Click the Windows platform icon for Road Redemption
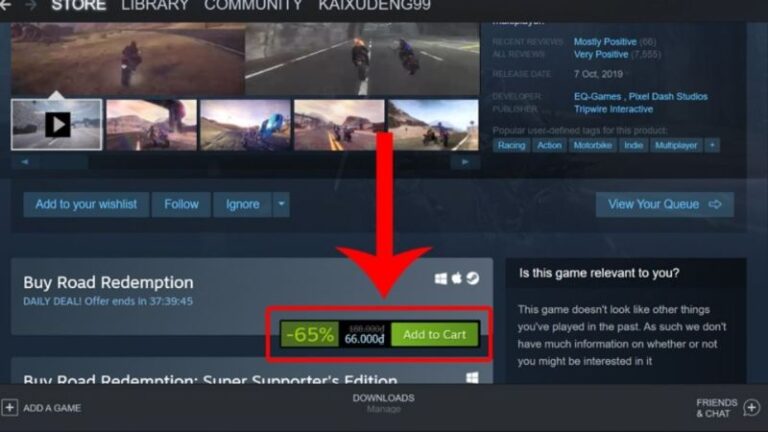 [x=440, y=279]
